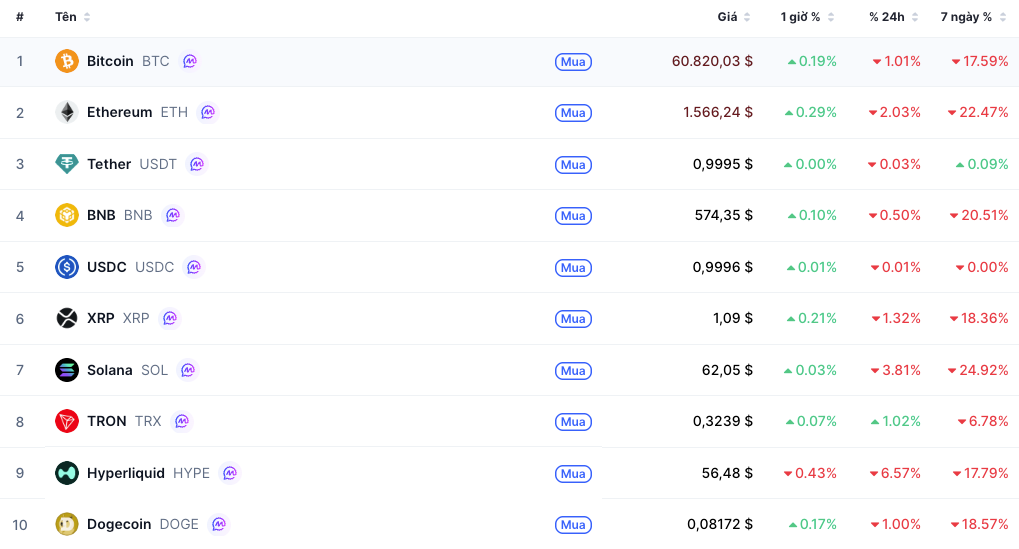The height and width of the screenshot is (549, 1019).
Task: Click Mua button for Dogecoin
Action: 573,525
